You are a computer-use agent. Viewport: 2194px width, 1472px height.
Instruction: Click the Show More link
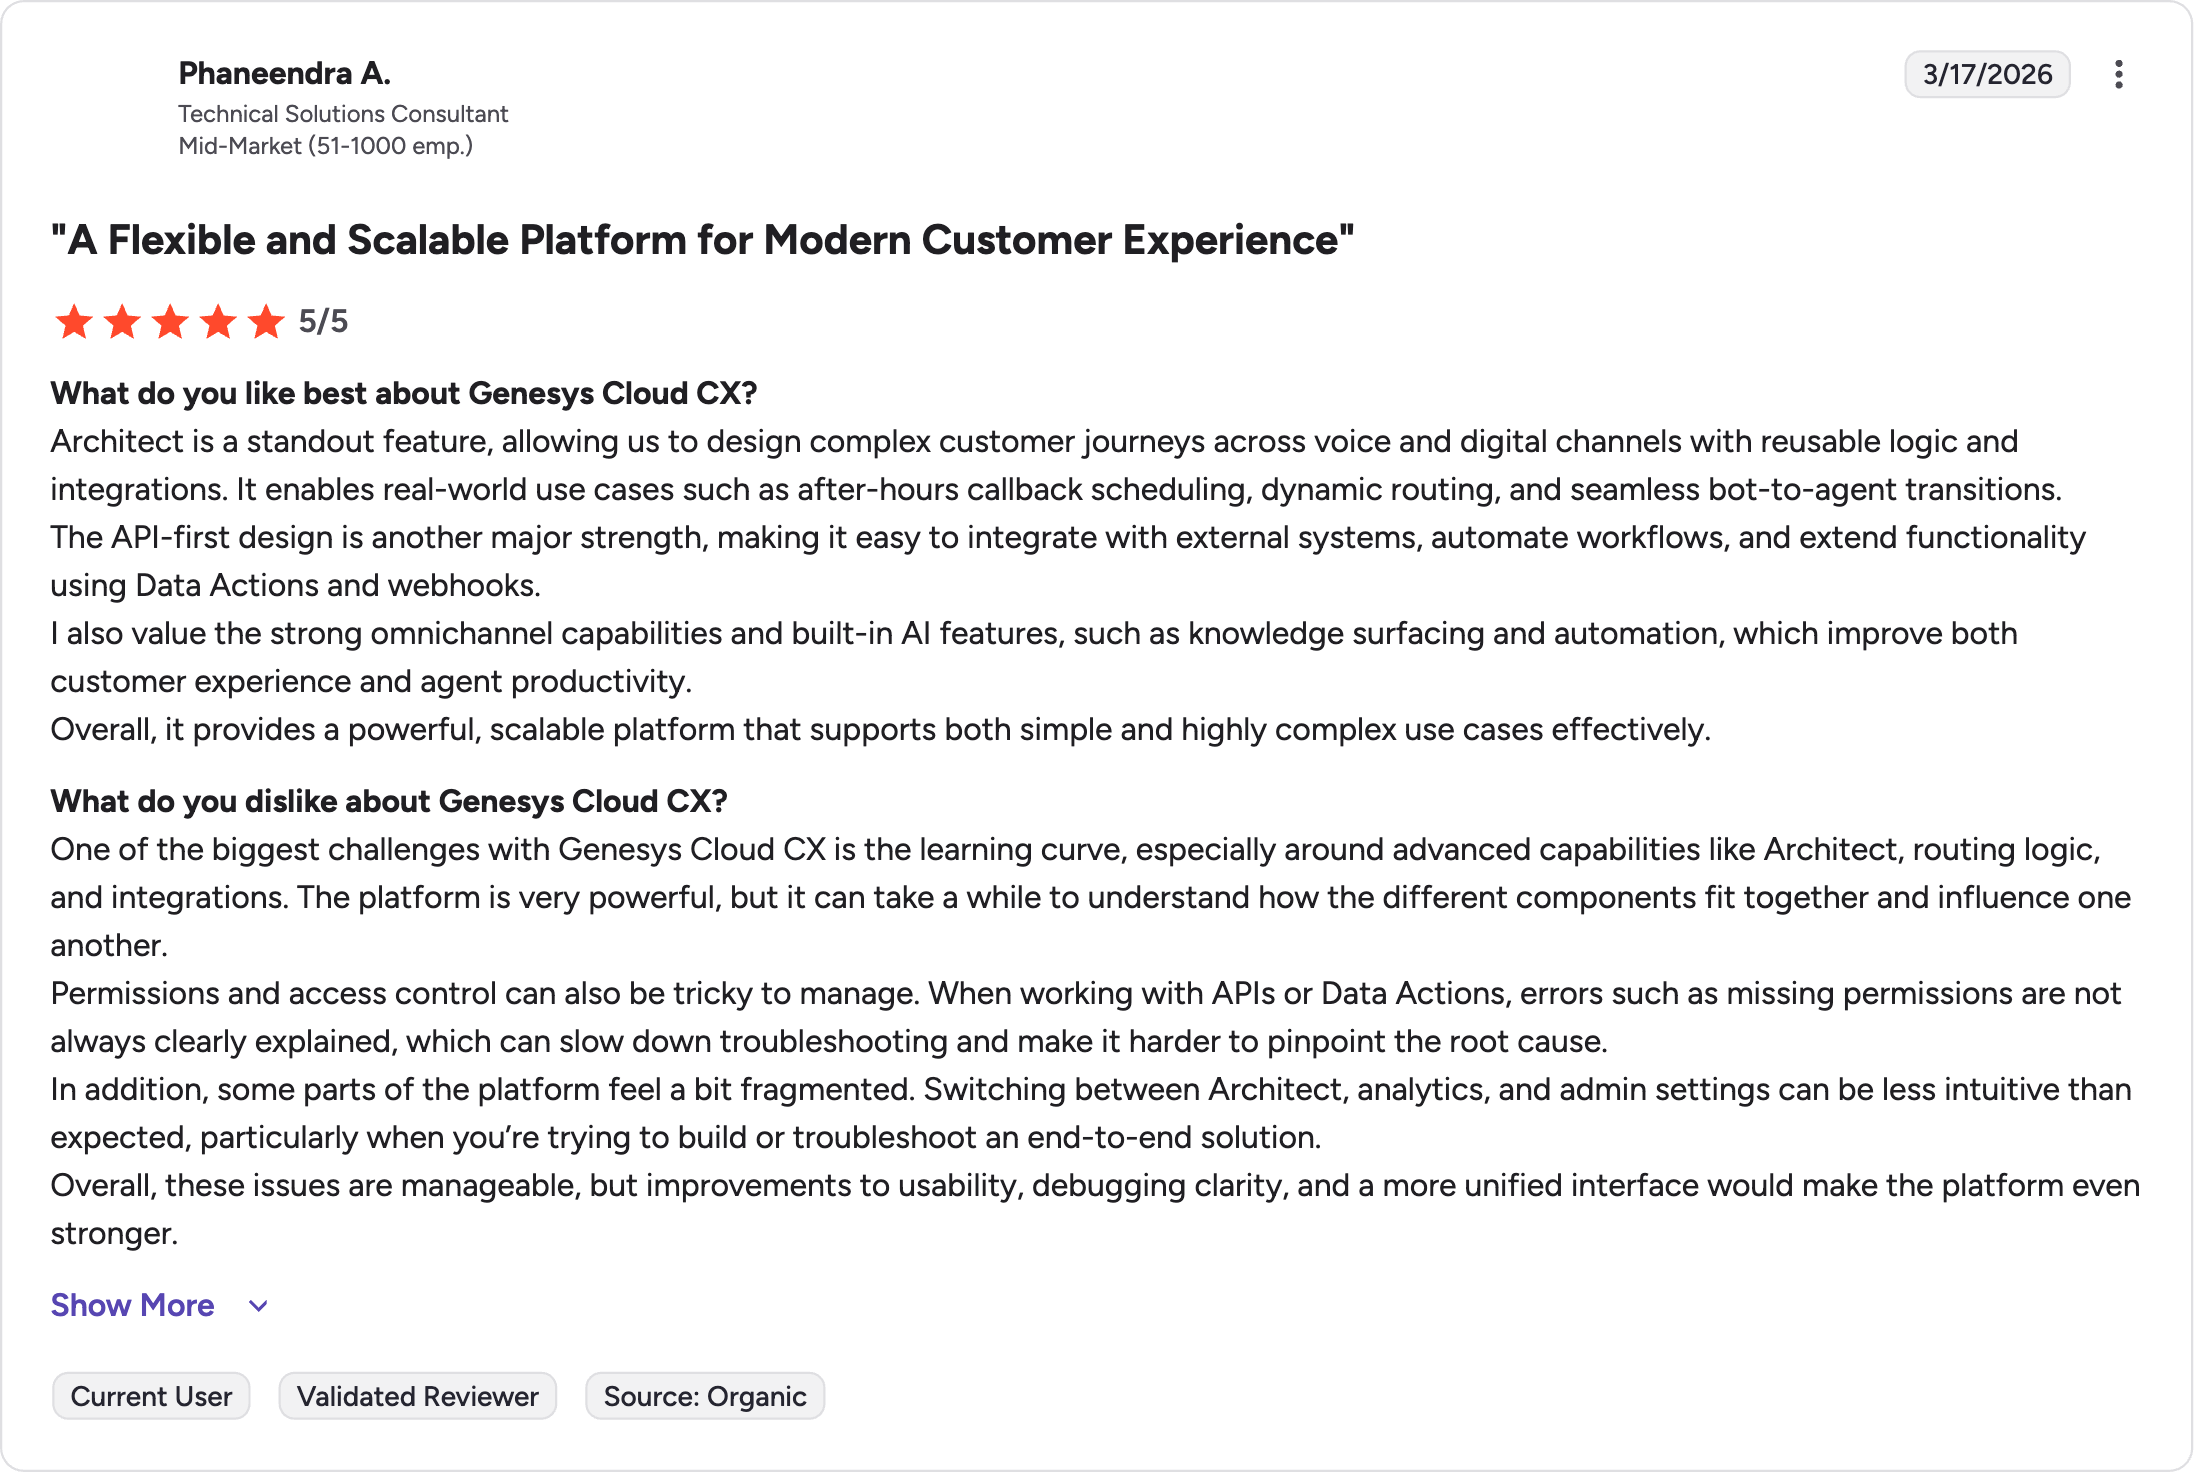(133, 1305)
